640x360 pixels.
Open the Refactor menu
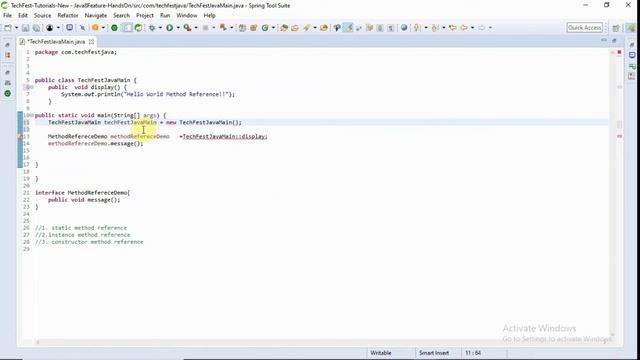68,16
